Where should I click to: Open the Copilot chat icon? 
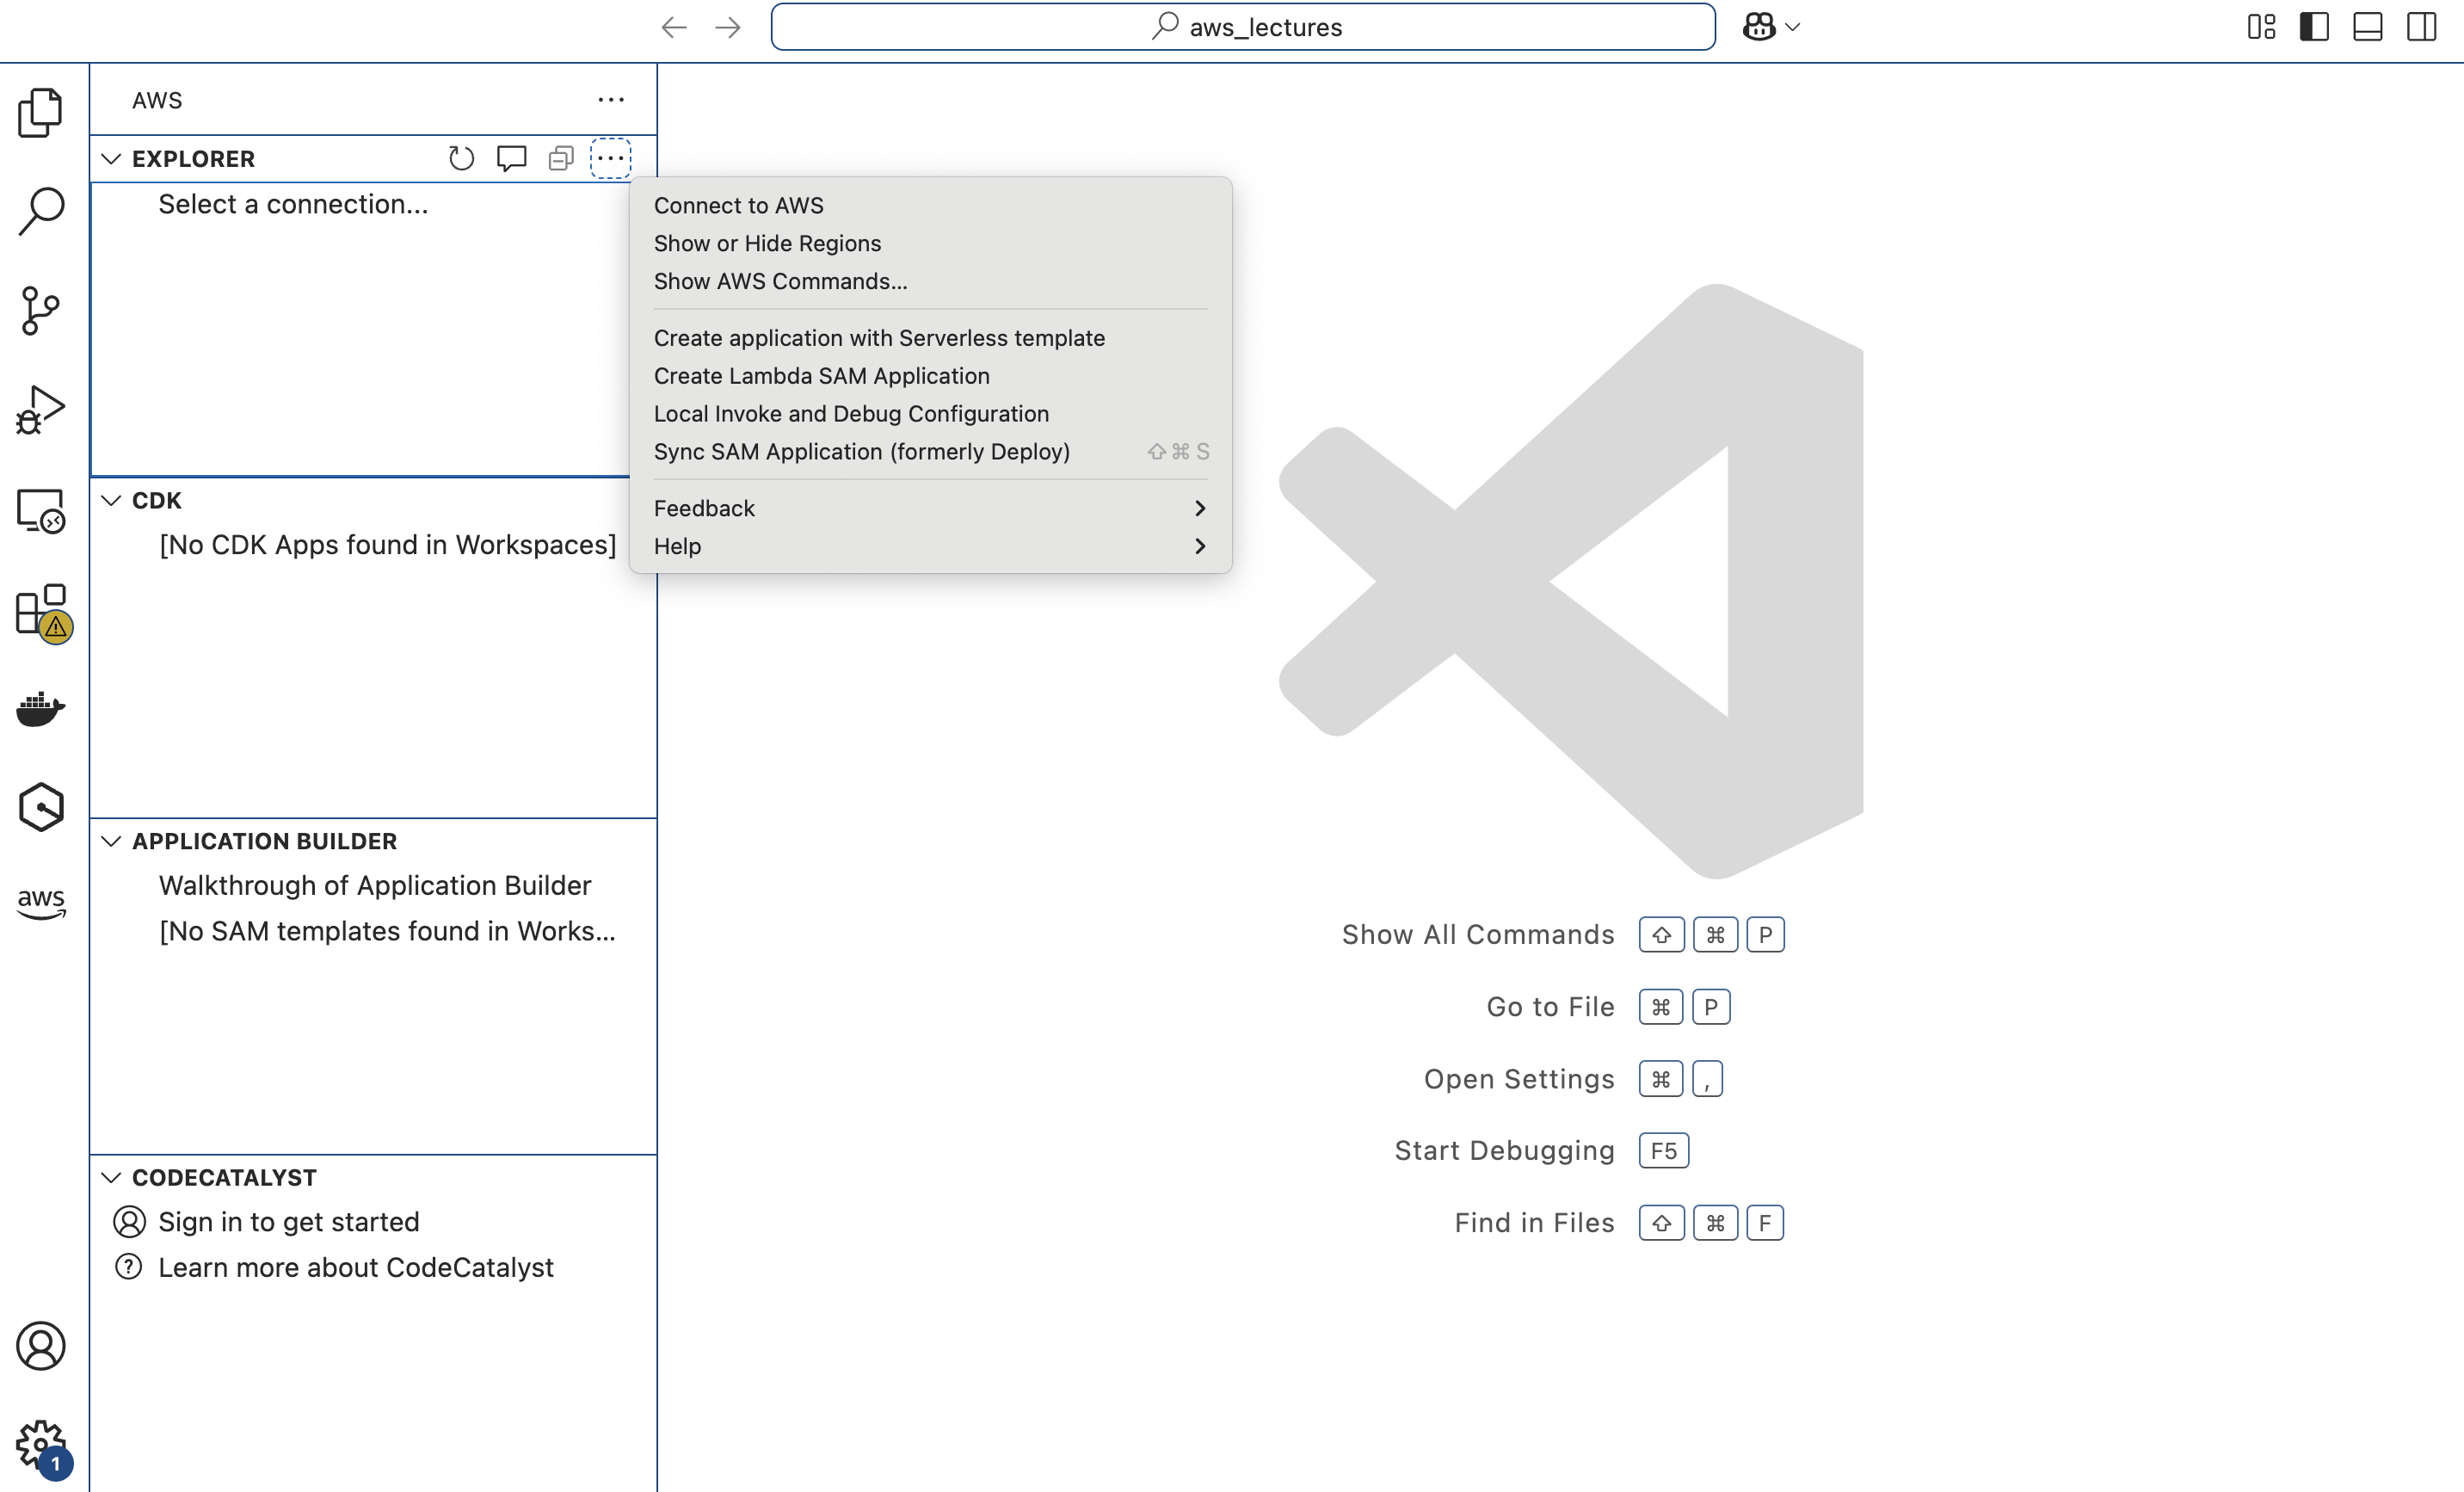point(1759,27)
